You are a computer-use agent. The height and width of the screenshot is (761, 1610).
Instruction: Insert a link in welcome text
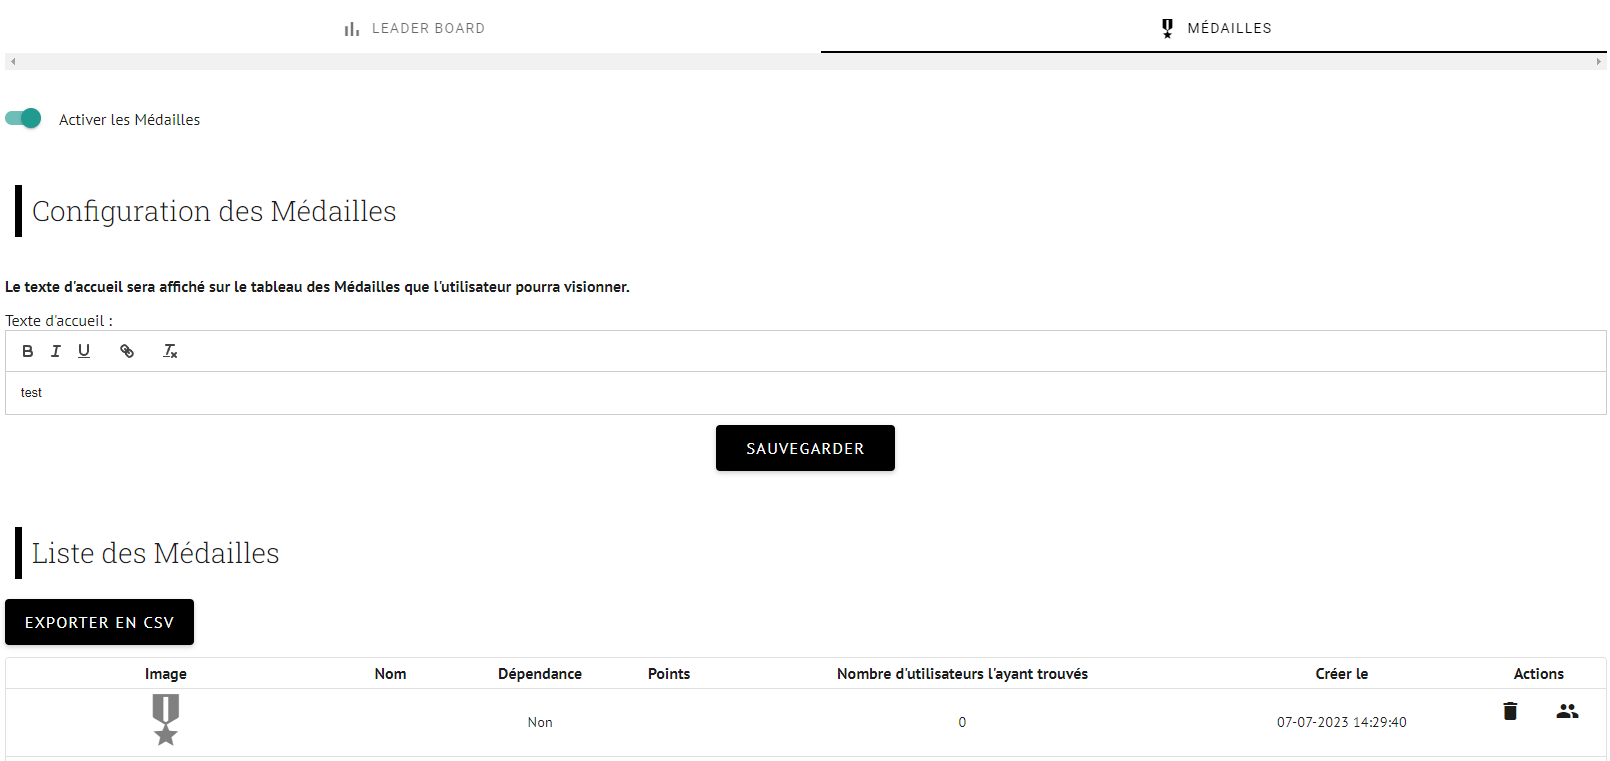(127, 351)
